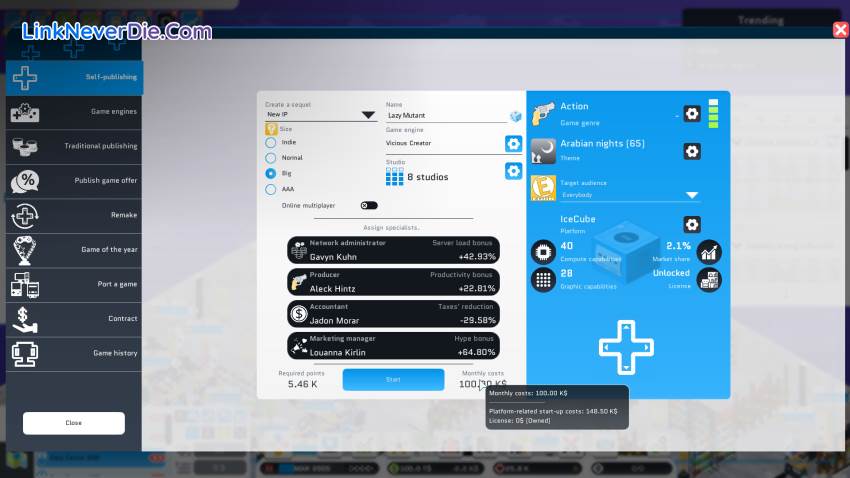850x478 pixels.
Task: Click the market share chart icon
Action: [709, 252]
